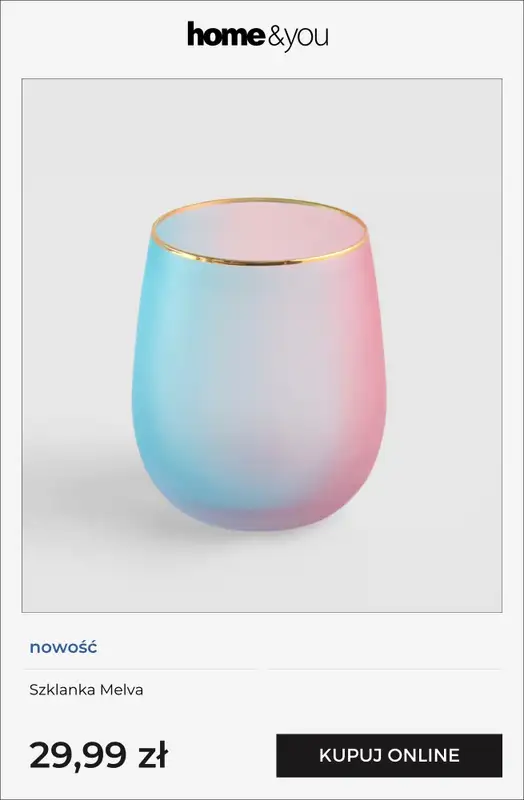Click the 29,99 zł price
The width and height of the screenshot is (524, 800).
[98, 756]
